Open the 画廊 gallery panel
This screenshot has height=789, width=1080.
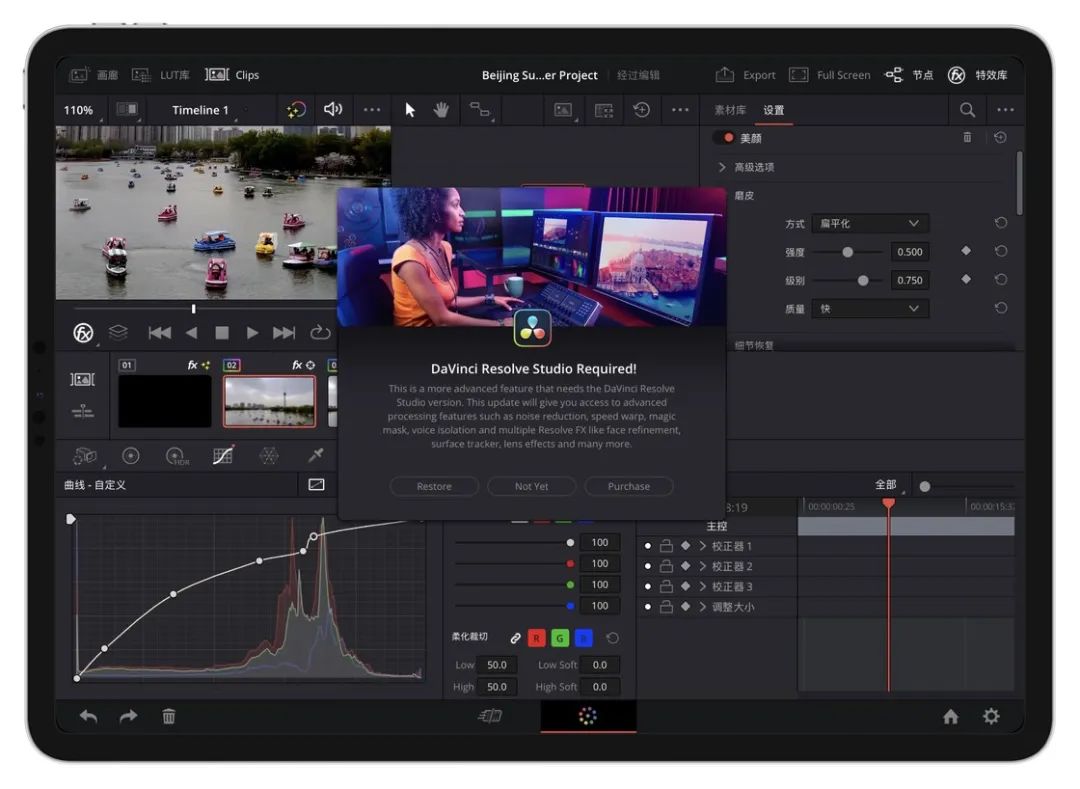[94, 75]
